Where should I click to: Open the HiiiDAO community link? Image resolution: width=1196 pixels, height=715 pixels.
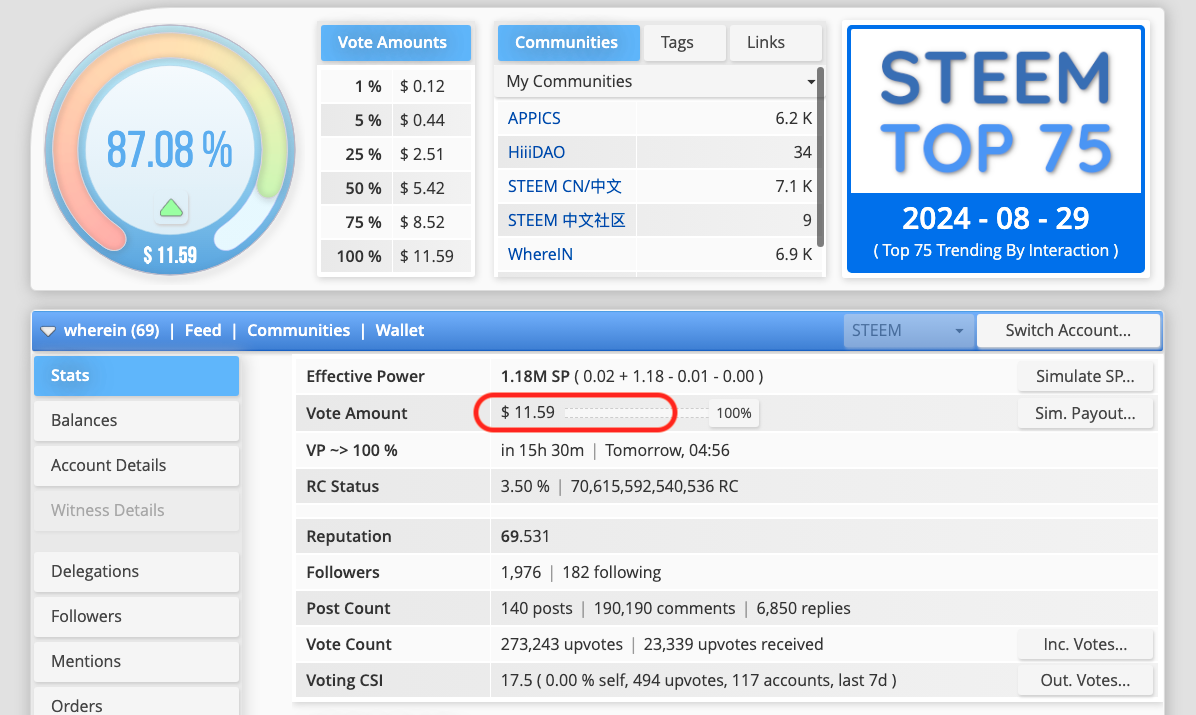pyautogui.click(x=536, y=153)
